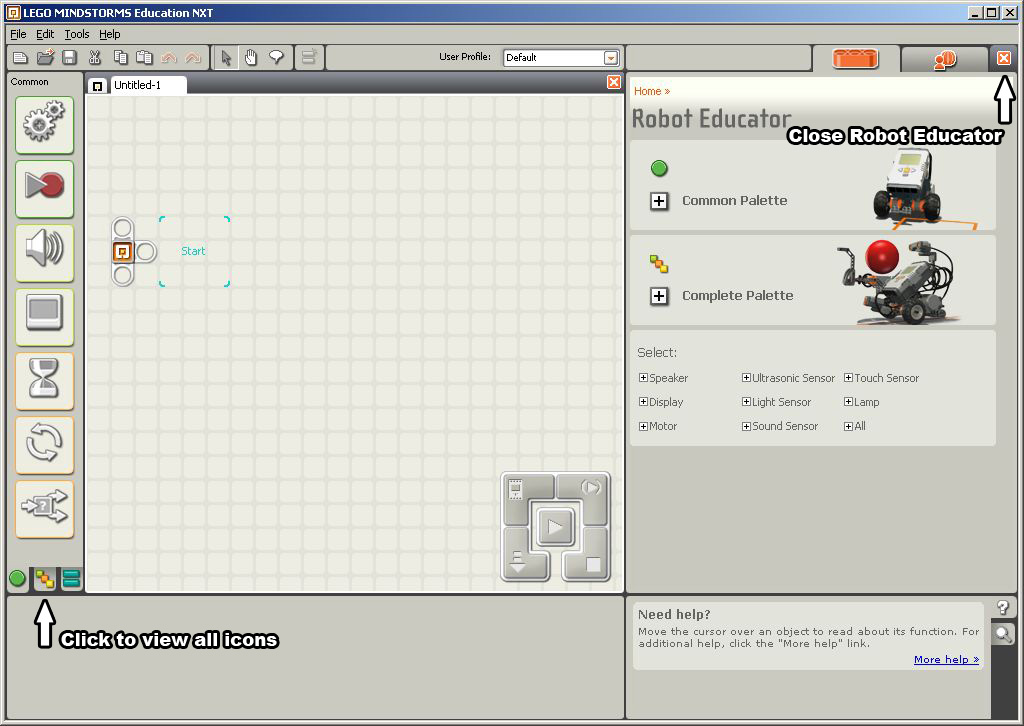
Task: Pick the Wait block hourglass icon
Action: click(x=44, y=381)
